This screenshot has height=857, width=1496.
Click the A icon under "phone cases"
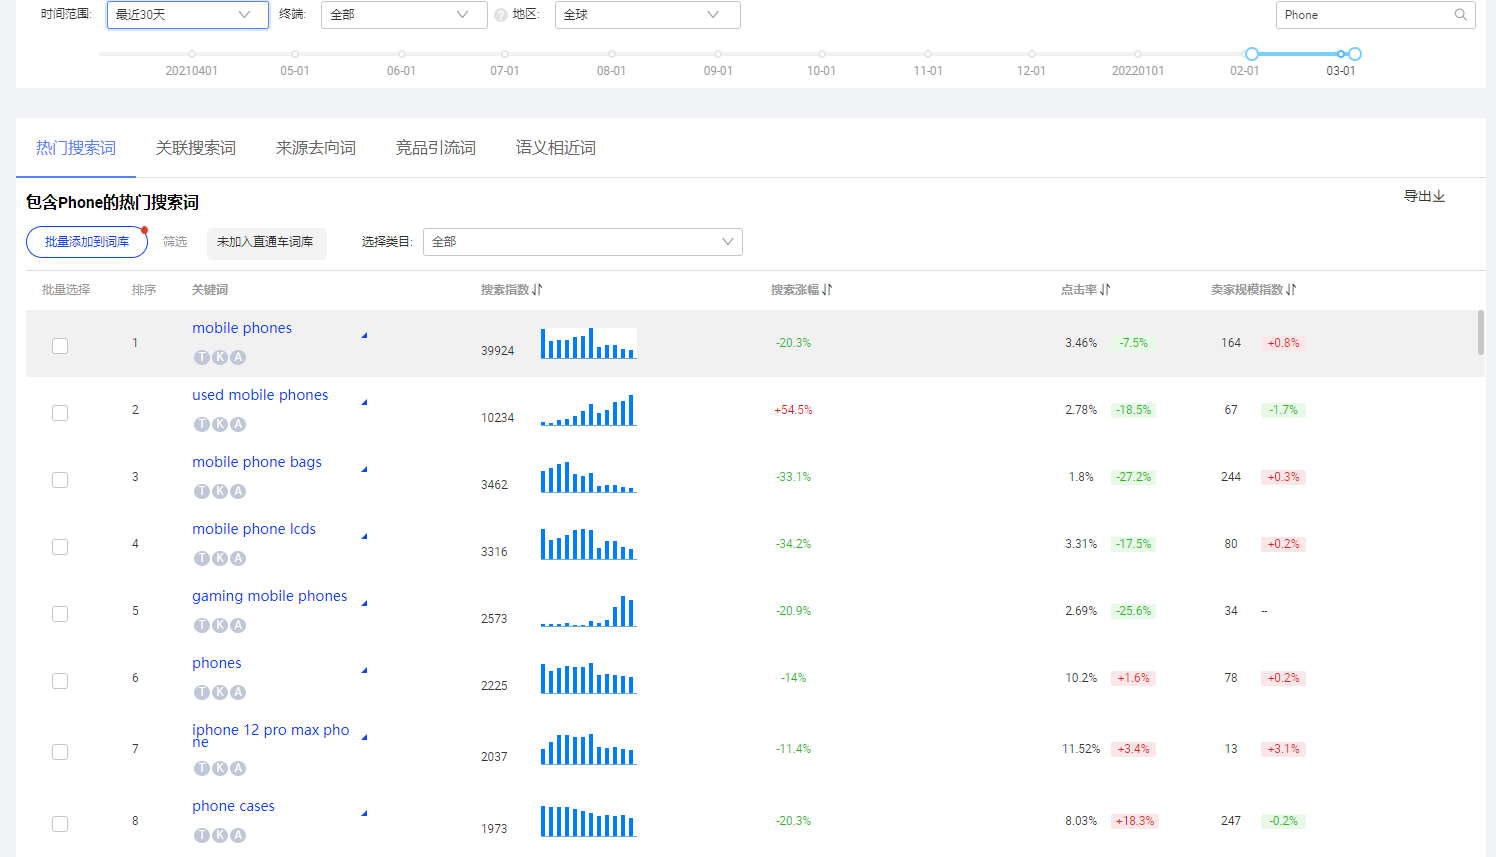coord(237,834)
